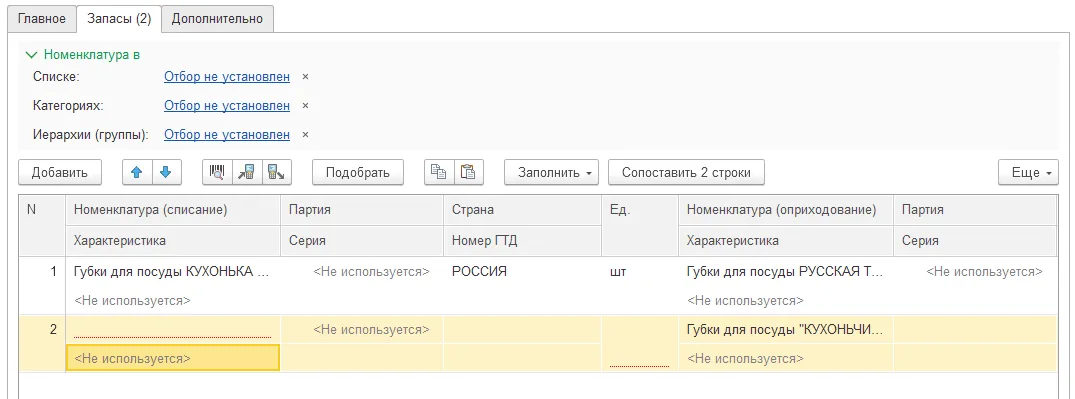1075x399 pixels.
Task: Copy rows to clipboard icon
Action: click(x=439, y=172)
